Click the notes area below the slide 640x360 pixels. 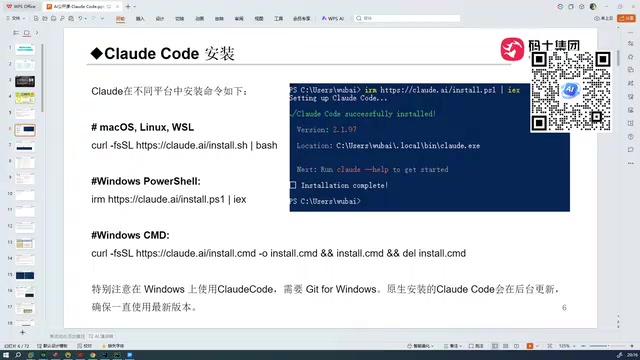tap(67, 336)
